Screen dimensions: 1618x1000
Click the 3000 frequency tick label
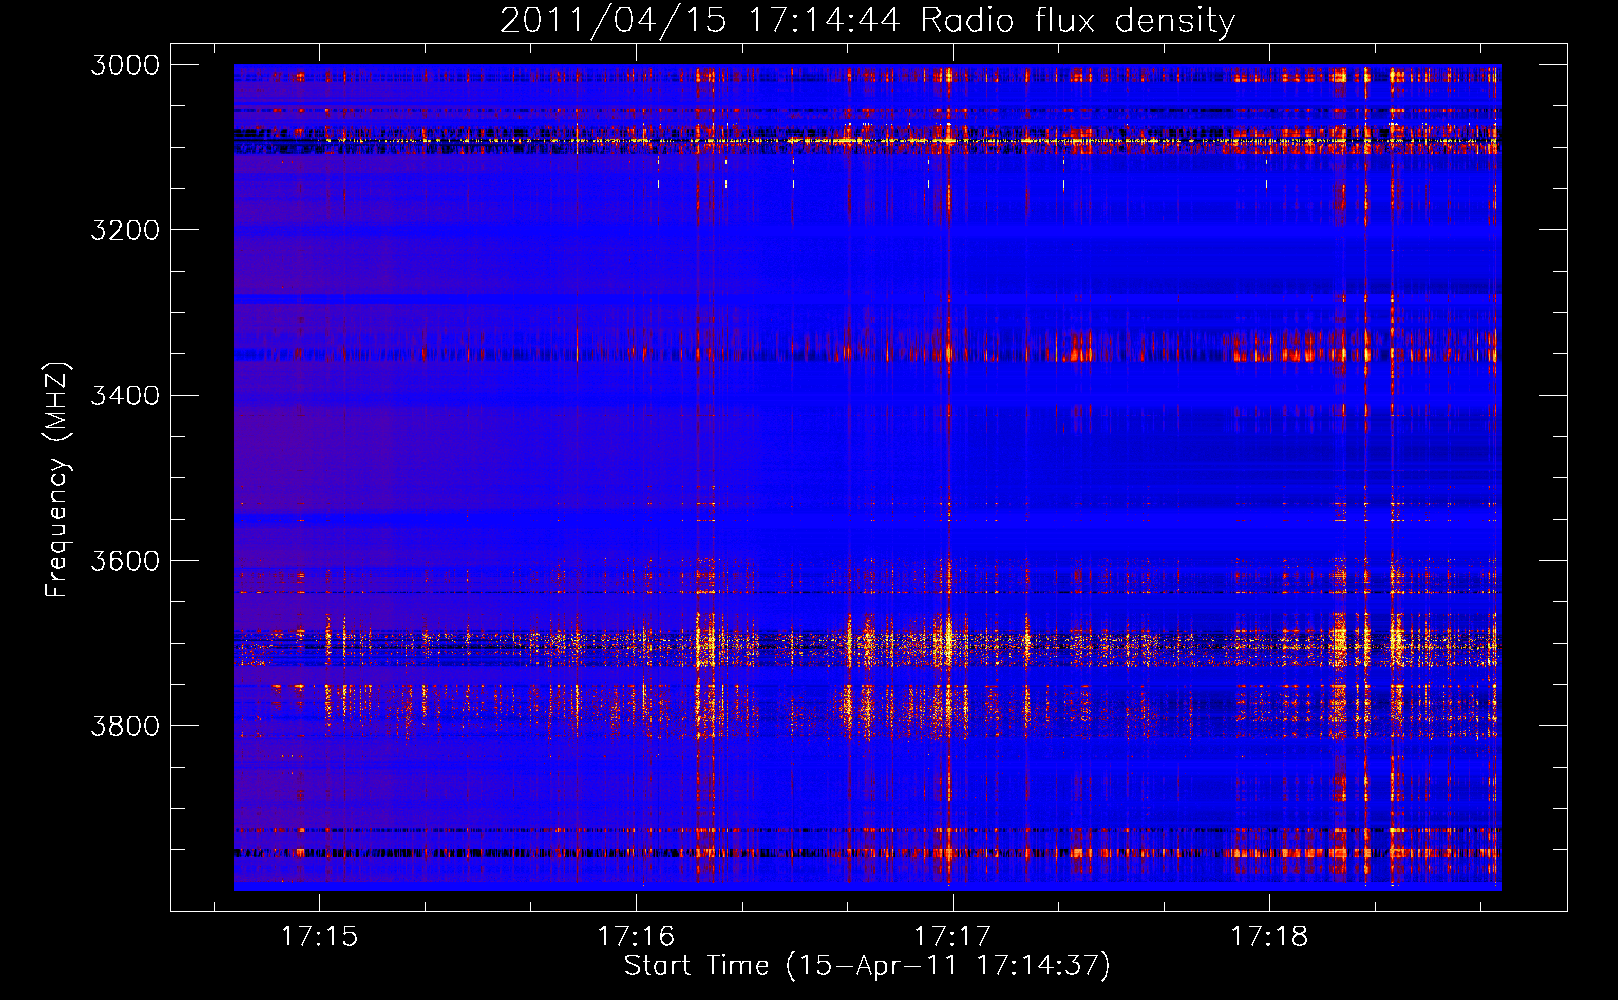point(125,65)
